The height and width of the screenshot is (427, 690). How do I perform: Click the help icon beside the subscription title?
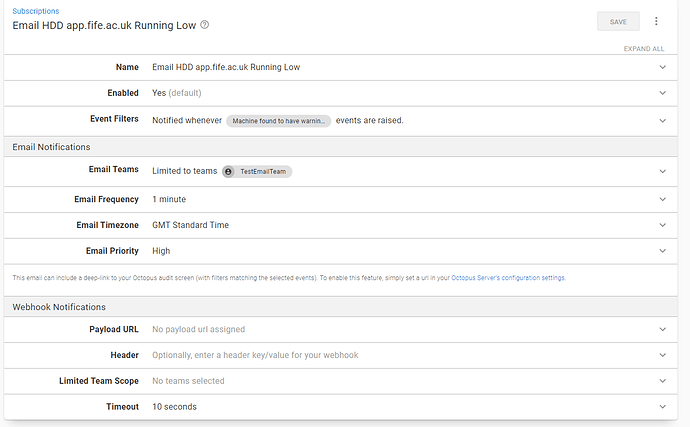tap(205, 24)
